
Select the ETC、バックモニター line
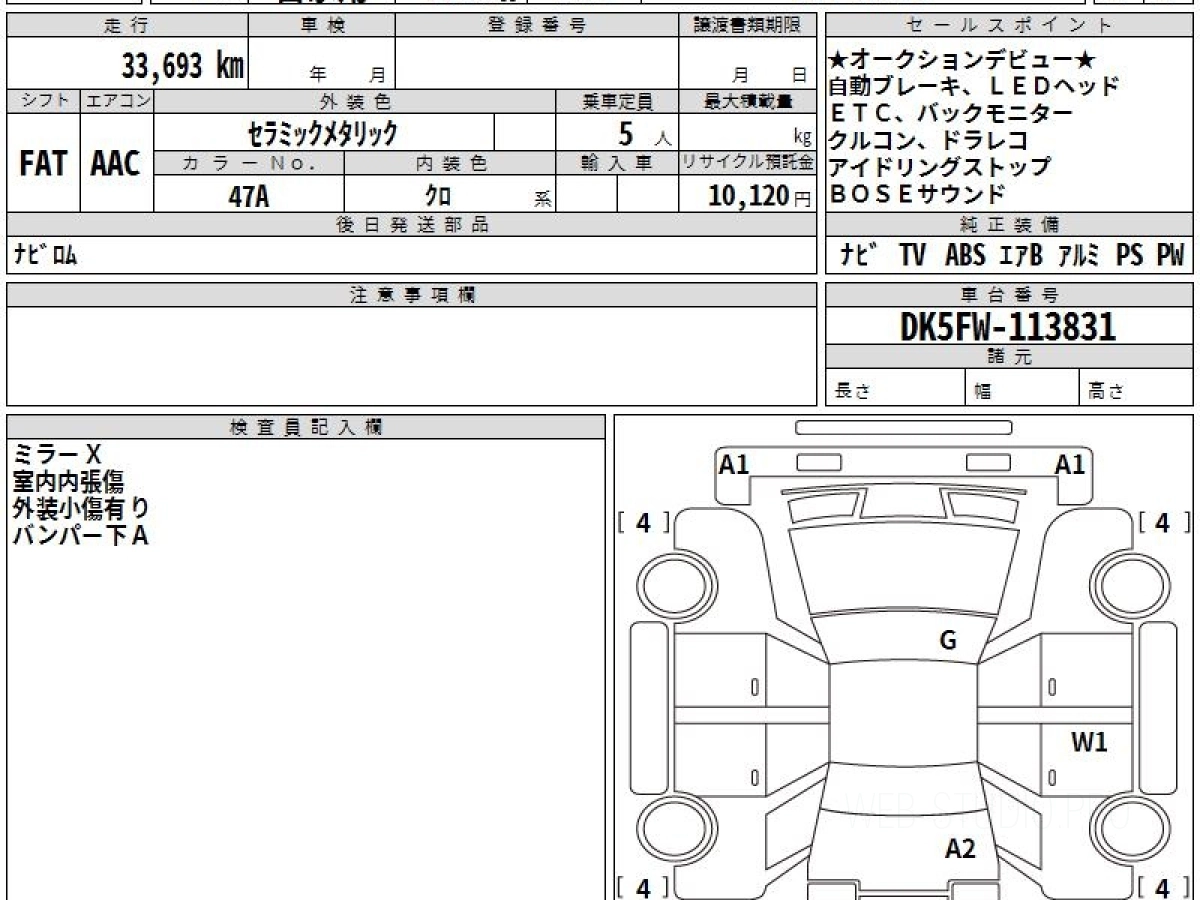coord(950,113)
